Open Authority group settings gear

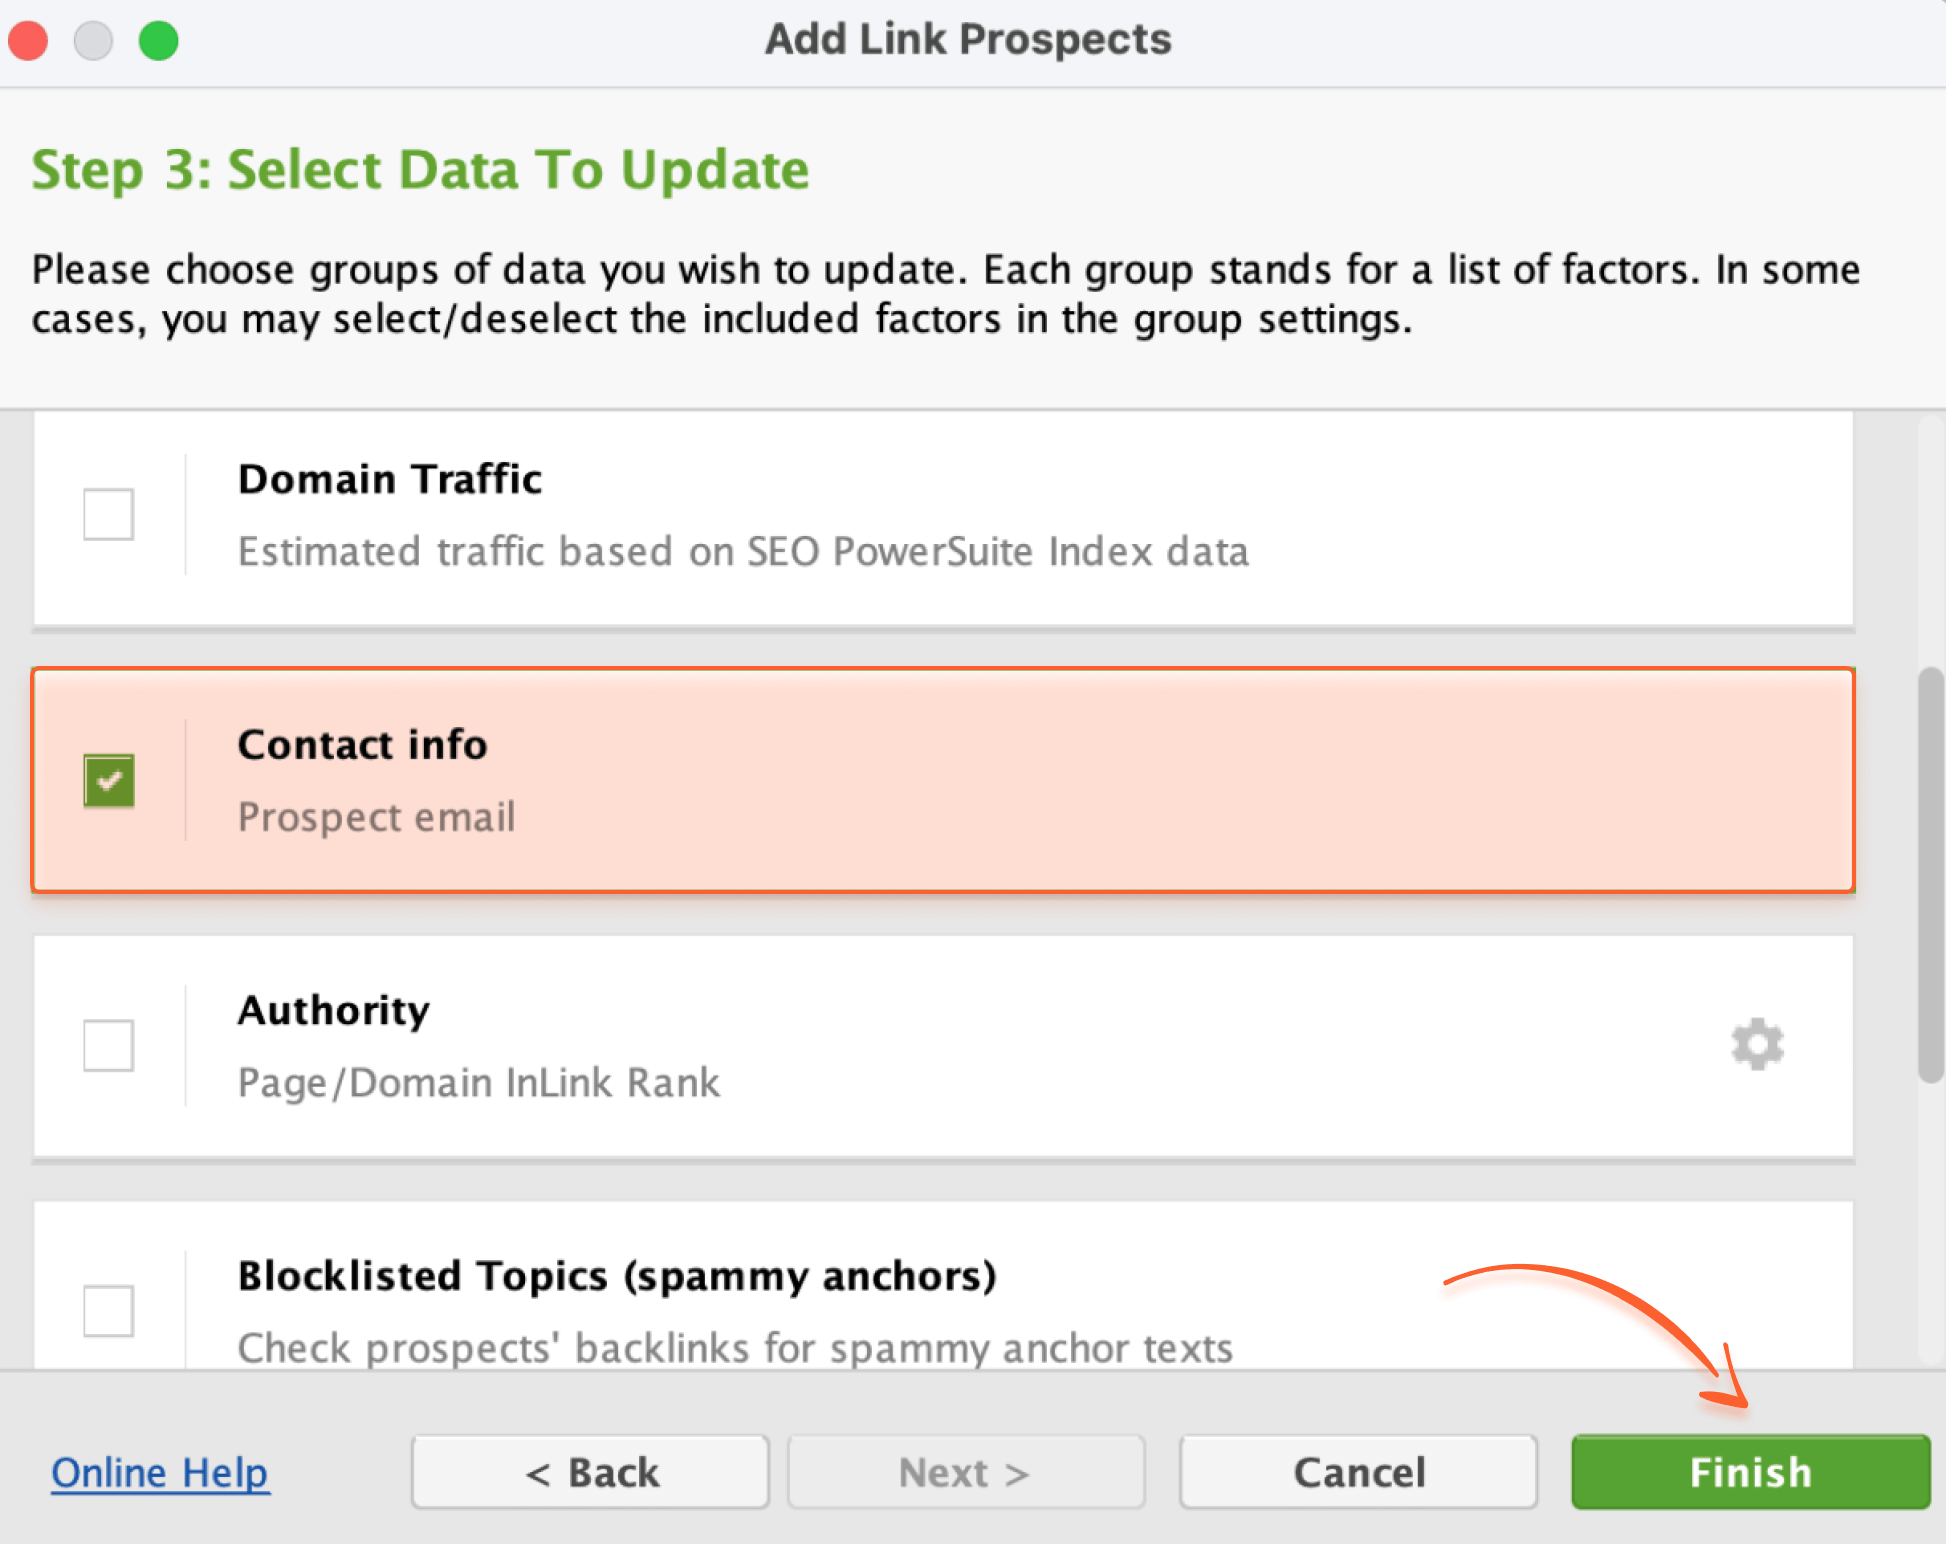(1757, 1045)
